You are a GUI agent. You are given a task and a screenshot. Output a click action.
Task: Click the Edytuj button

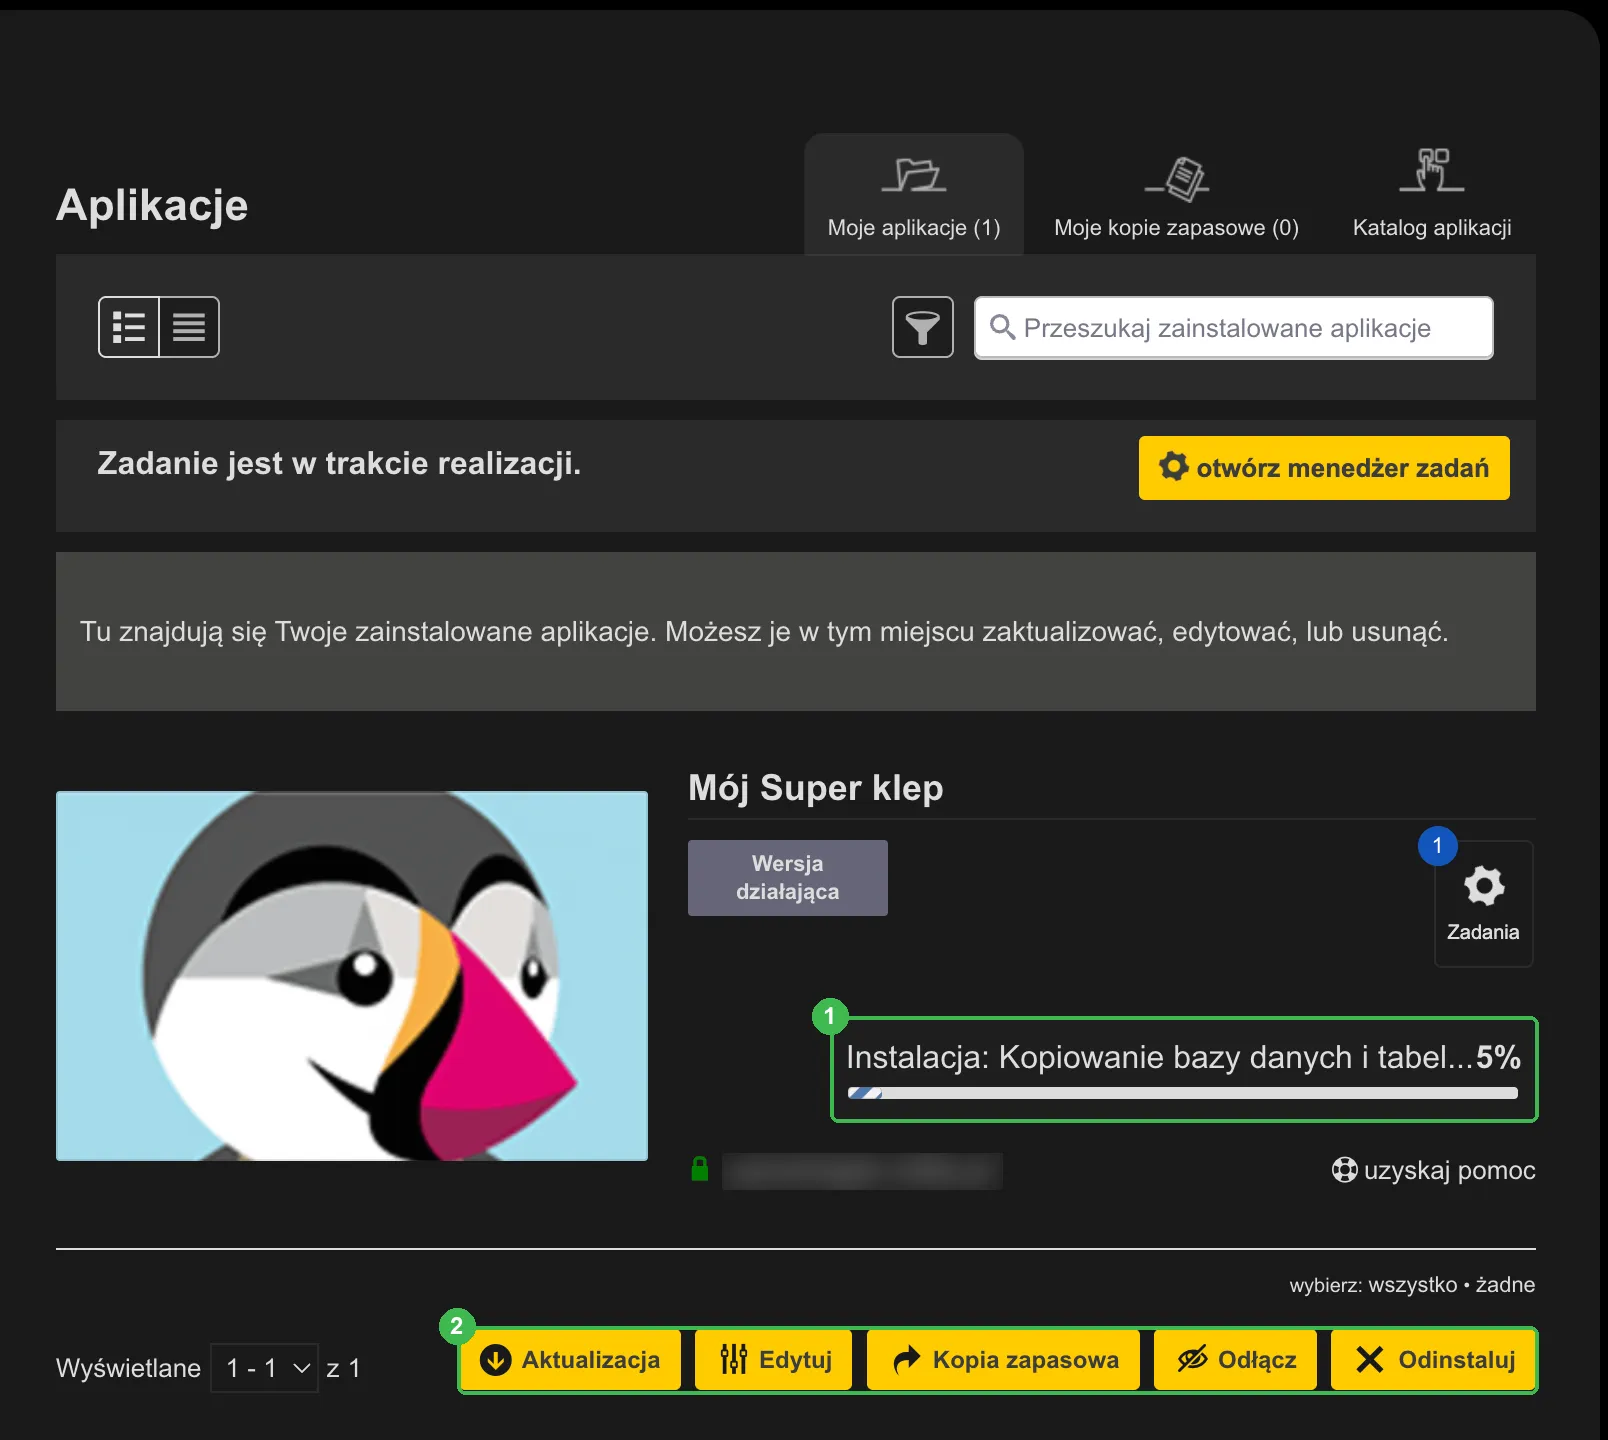pos(774,1360)
